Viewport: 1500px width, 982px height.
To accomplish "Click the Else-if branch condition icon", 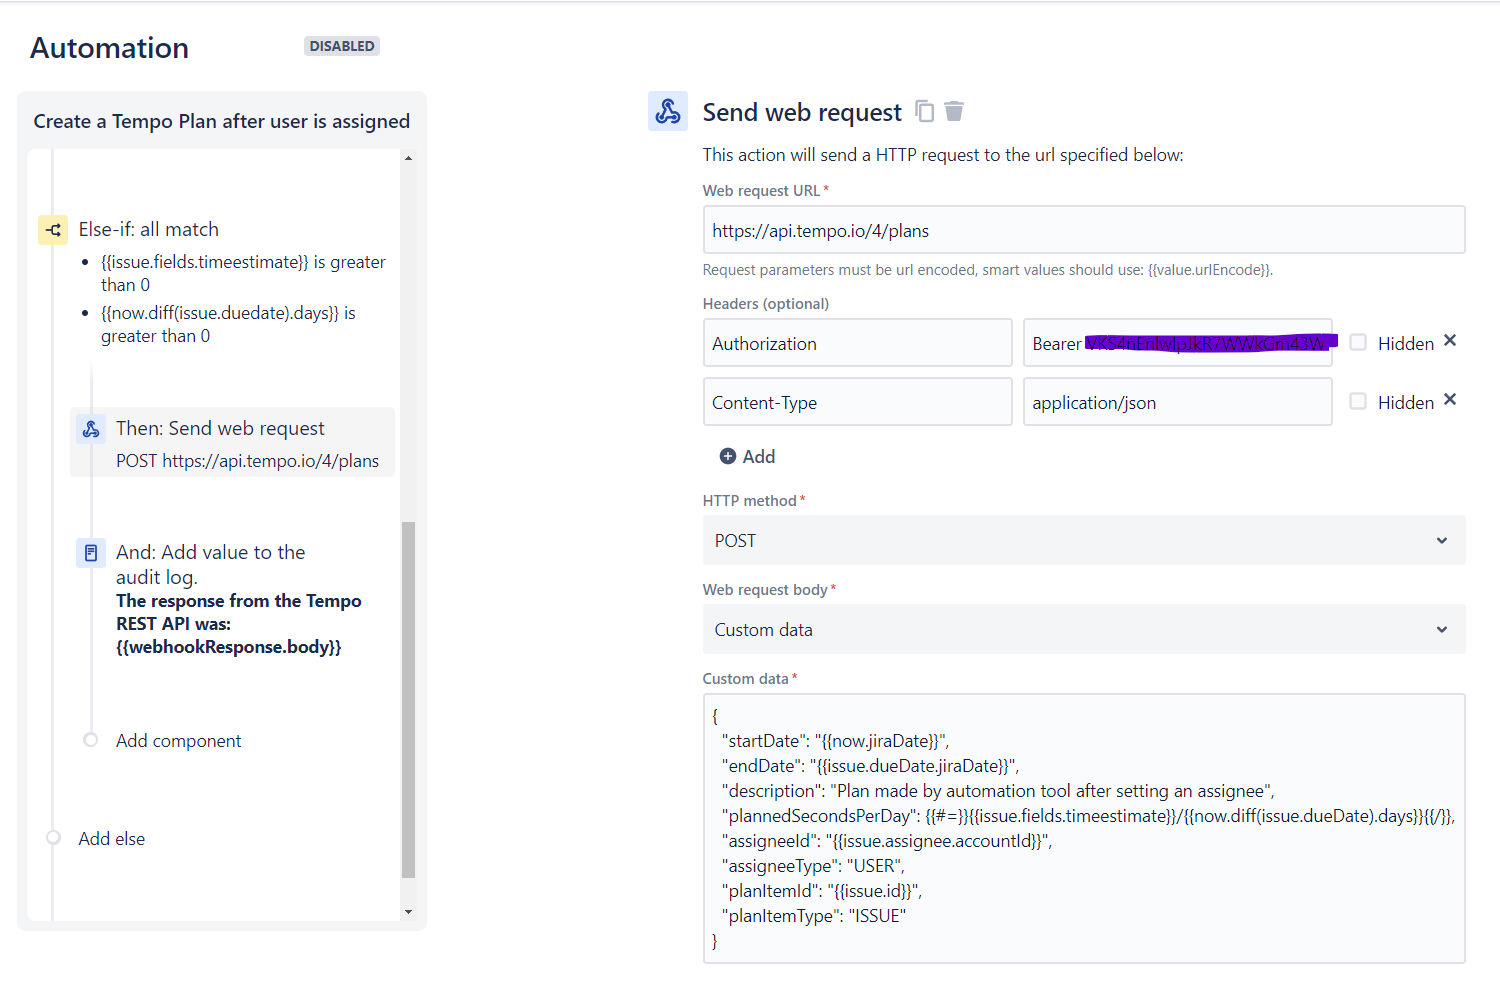I will click(53, 230).
